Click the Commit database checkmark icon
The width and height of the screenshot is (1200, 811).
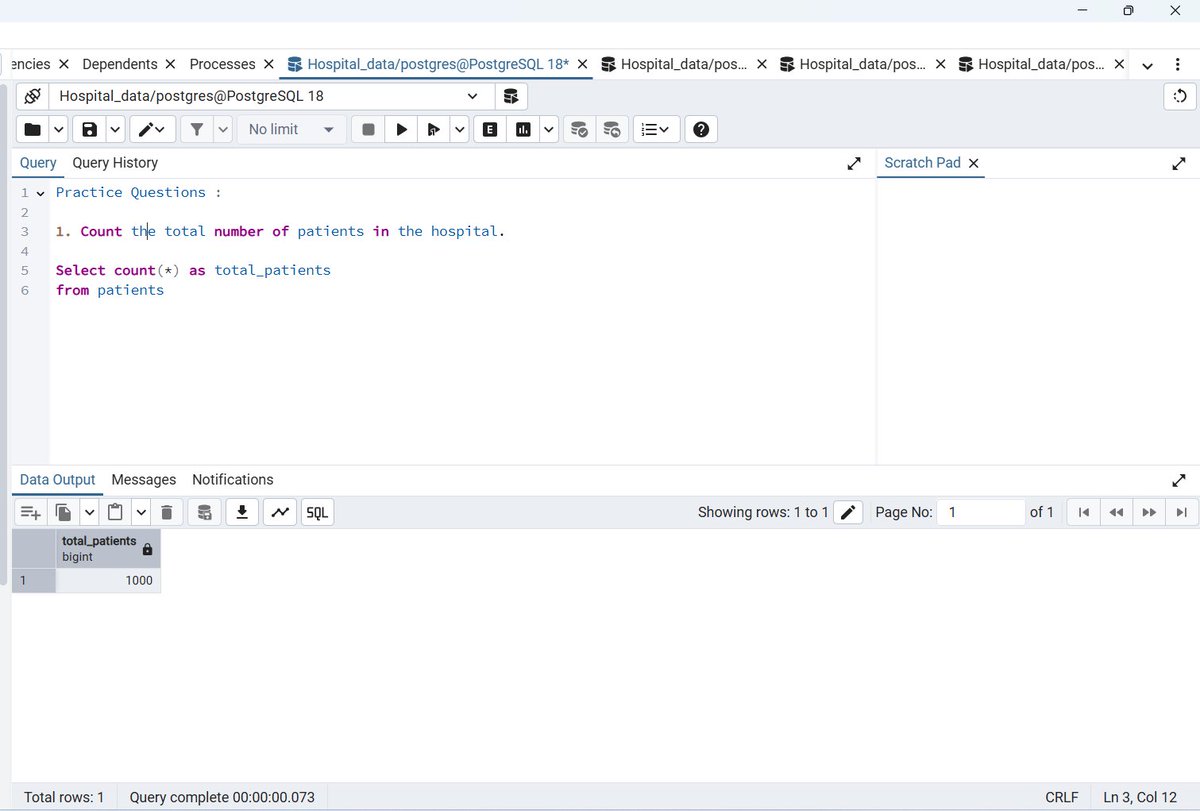point(578,129)
